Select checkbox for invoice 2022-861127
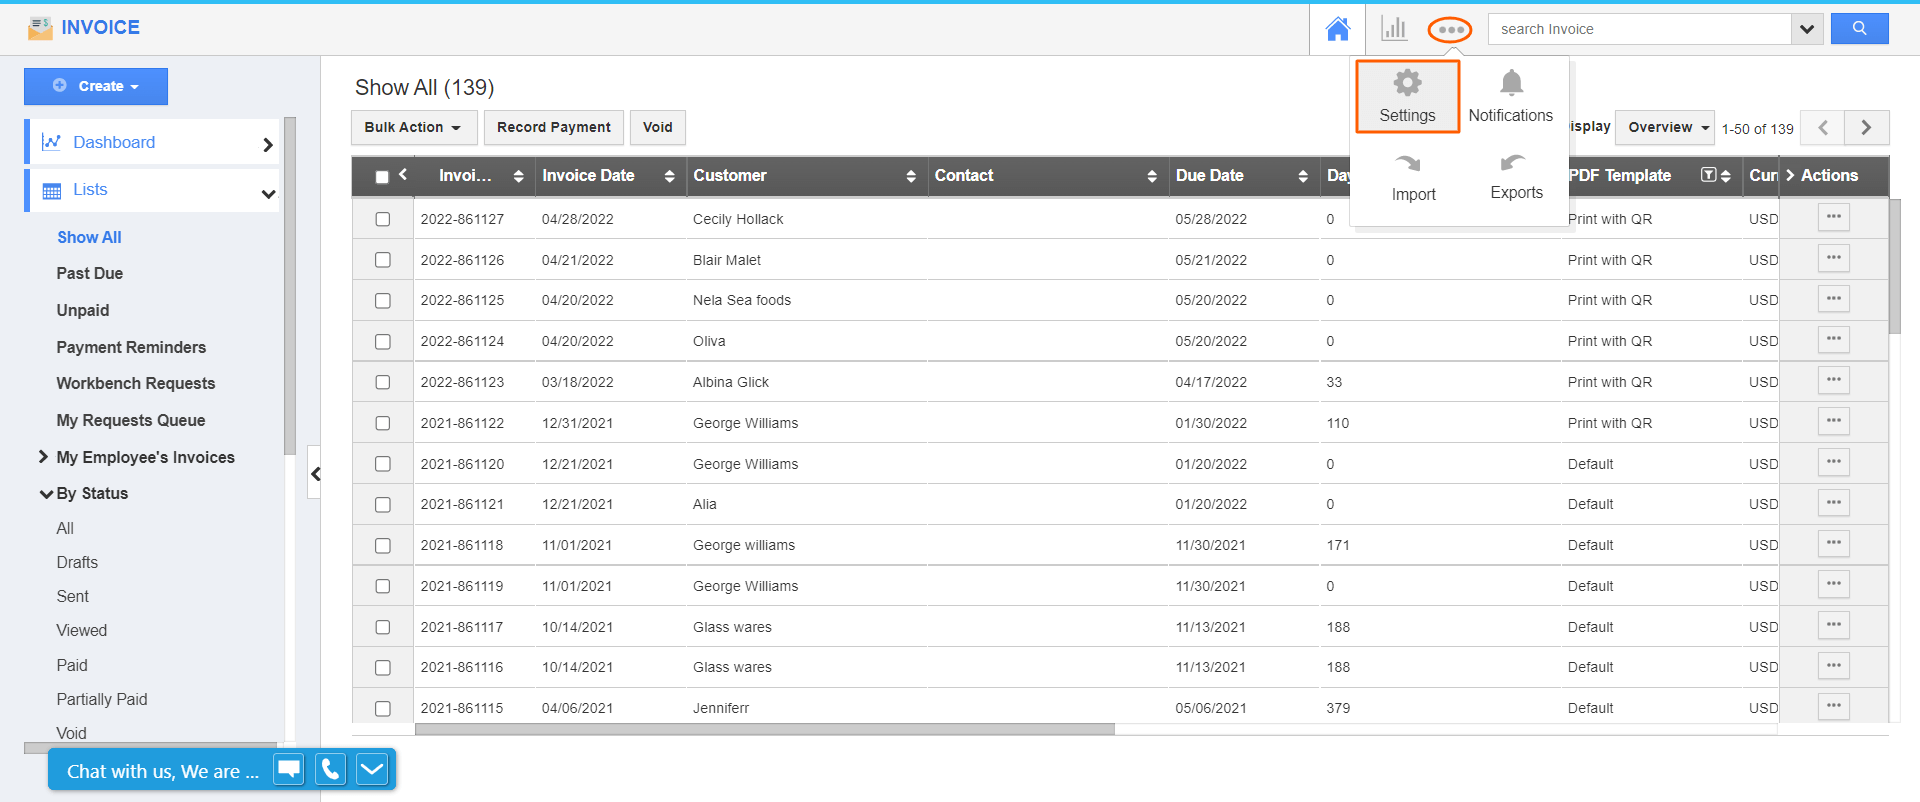 pos(383,219)
